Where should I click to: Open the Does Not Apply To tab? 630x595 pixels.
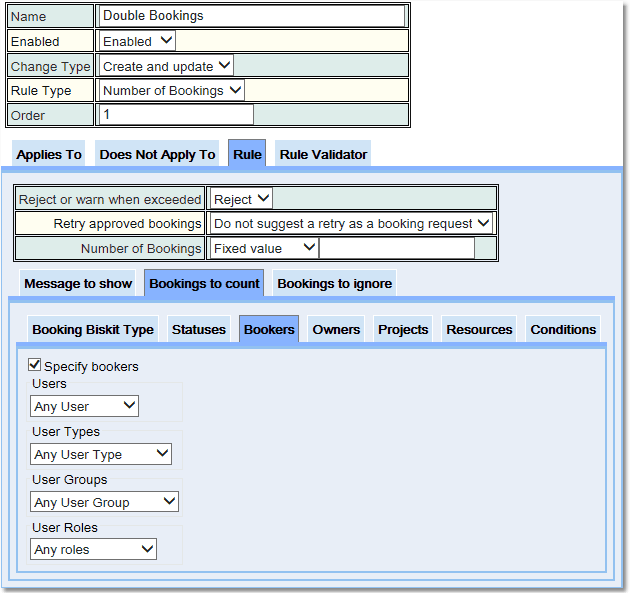[157, 155]
